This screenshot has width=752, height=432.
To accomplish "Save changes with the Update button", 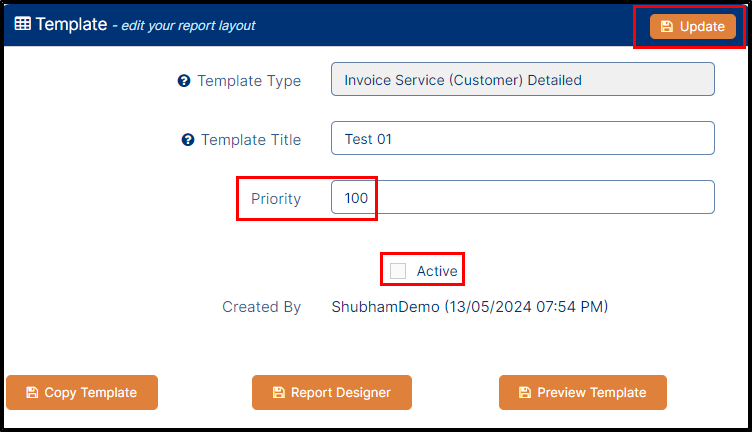I will pyautogui.click(x=693, y=26).
